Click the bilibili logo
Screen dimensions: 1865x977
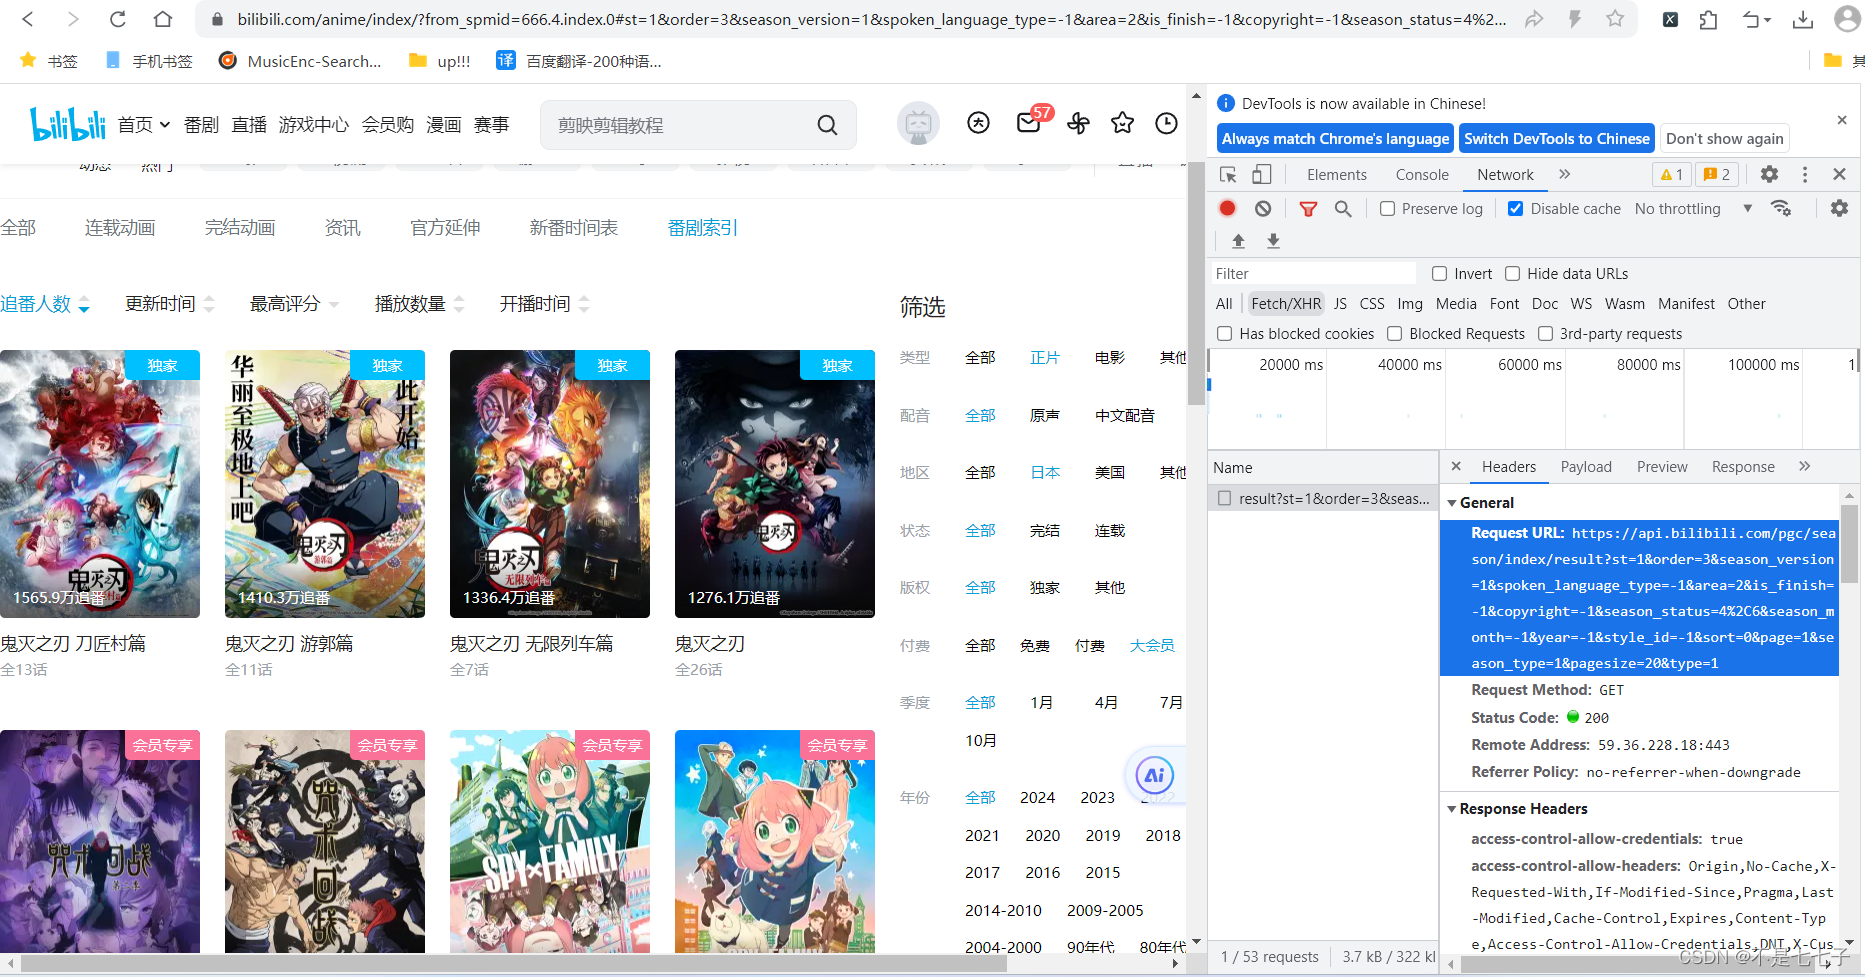(67, 124)
